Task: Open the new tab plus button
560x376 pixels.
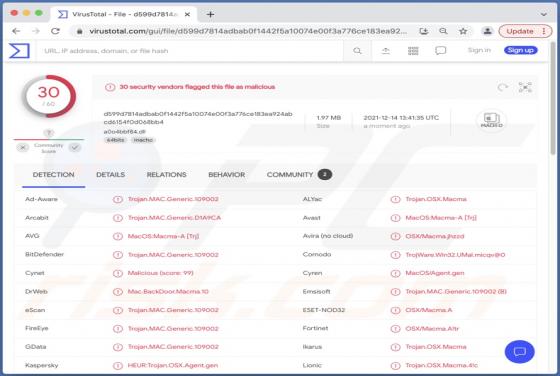Action: click(x=210, y=14)
